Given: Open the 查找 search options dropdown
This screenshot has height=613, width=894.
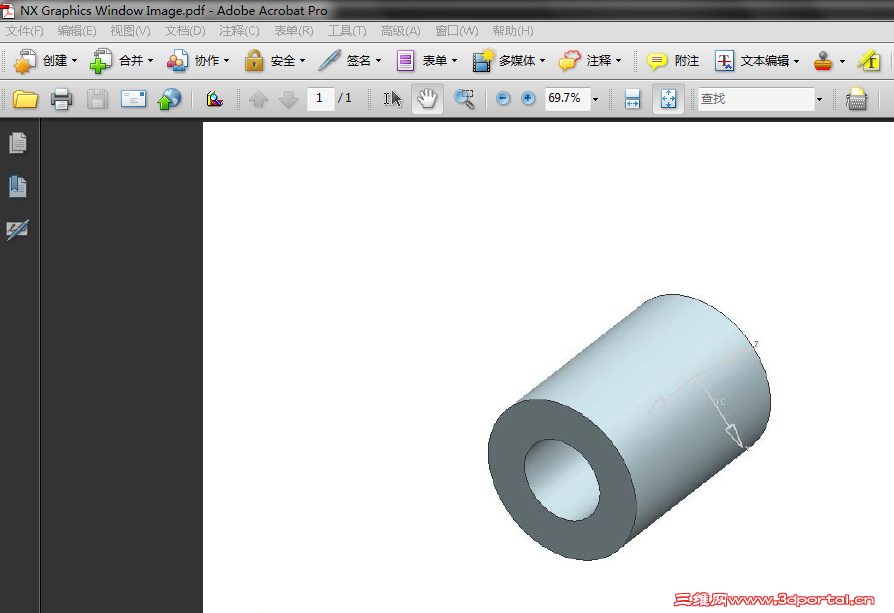Looking at the screenshot, I should 819,100.
